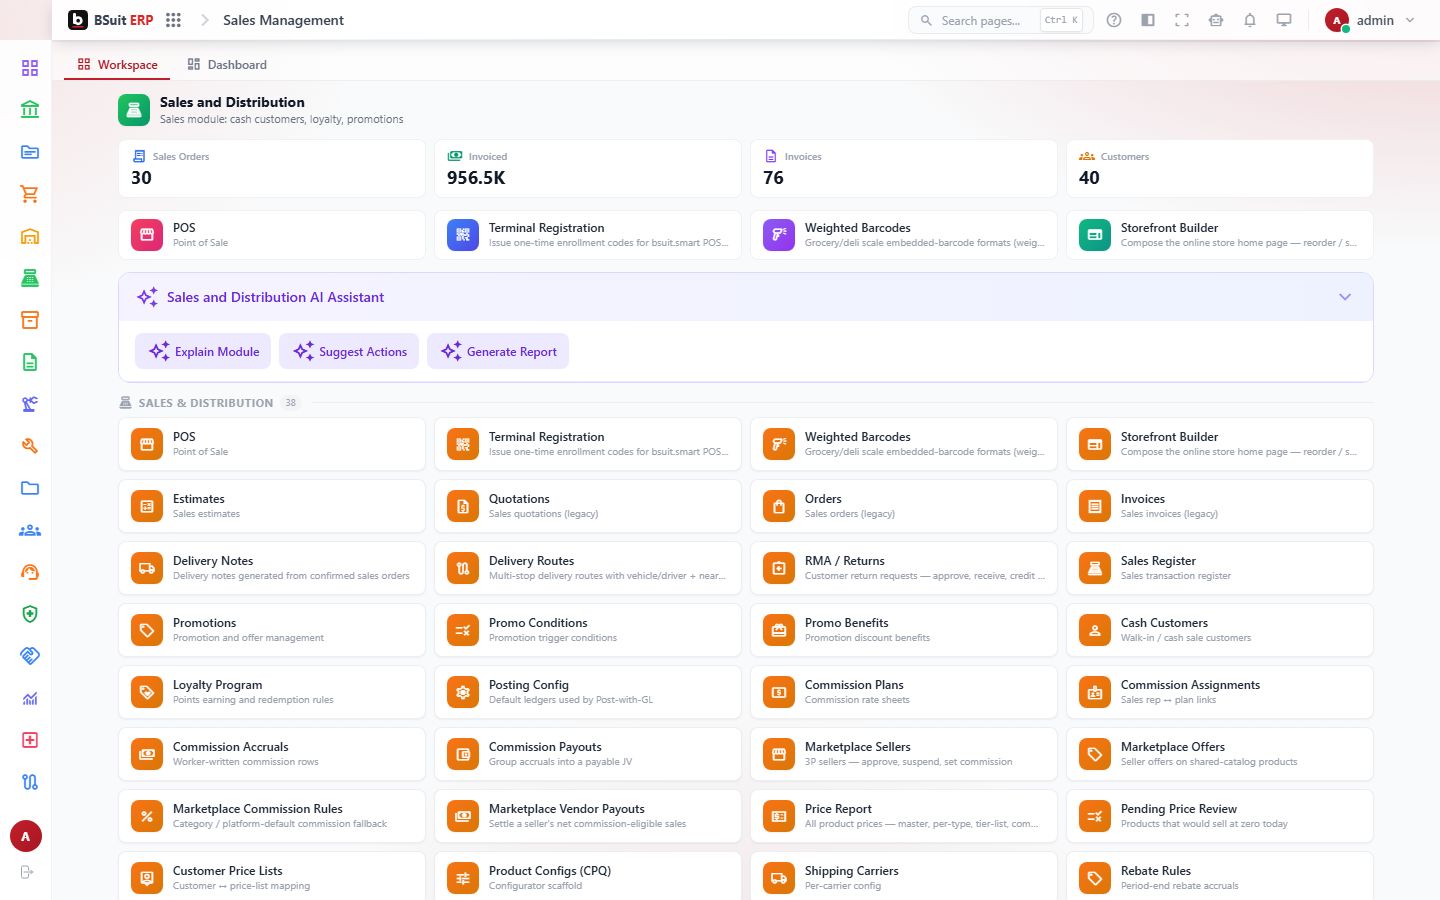Click the Generate Report button
This screenshot has height=900, width=1440.
pos(498,351)
